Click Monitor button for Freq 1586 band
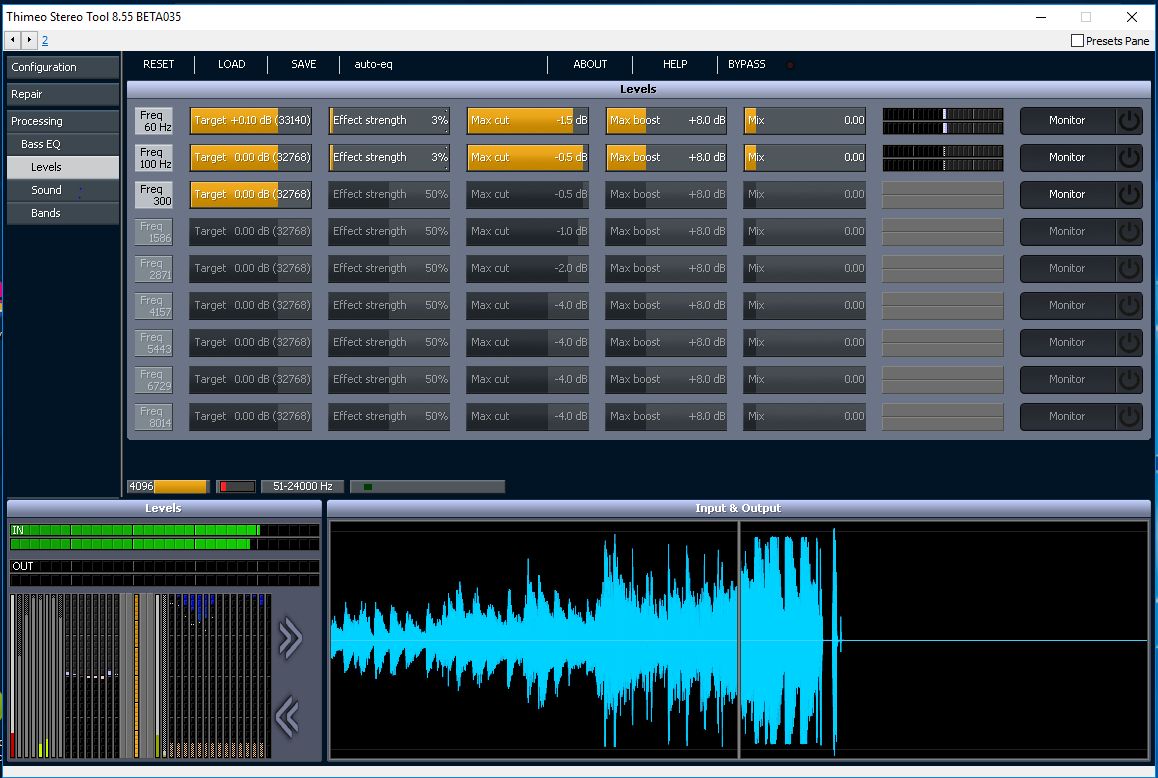This screenshot has height=778, width=1158. click(1067, 231)
